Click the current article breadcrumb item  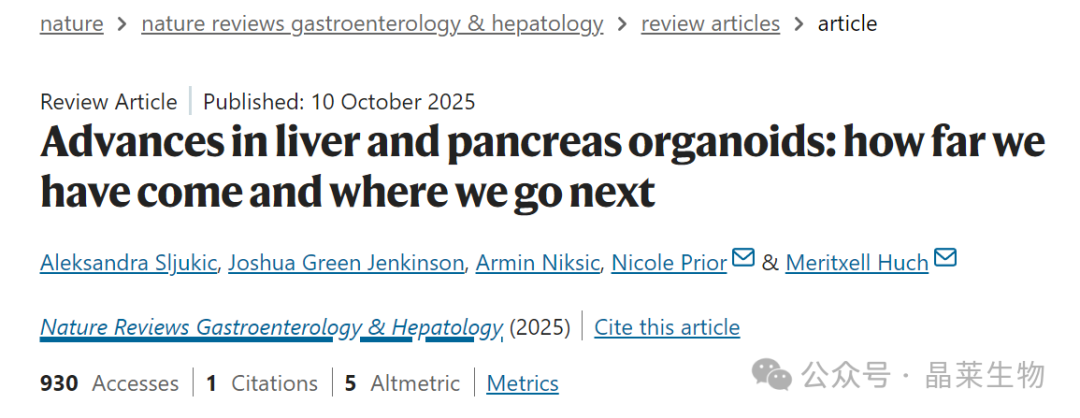(x=847, y=24)
